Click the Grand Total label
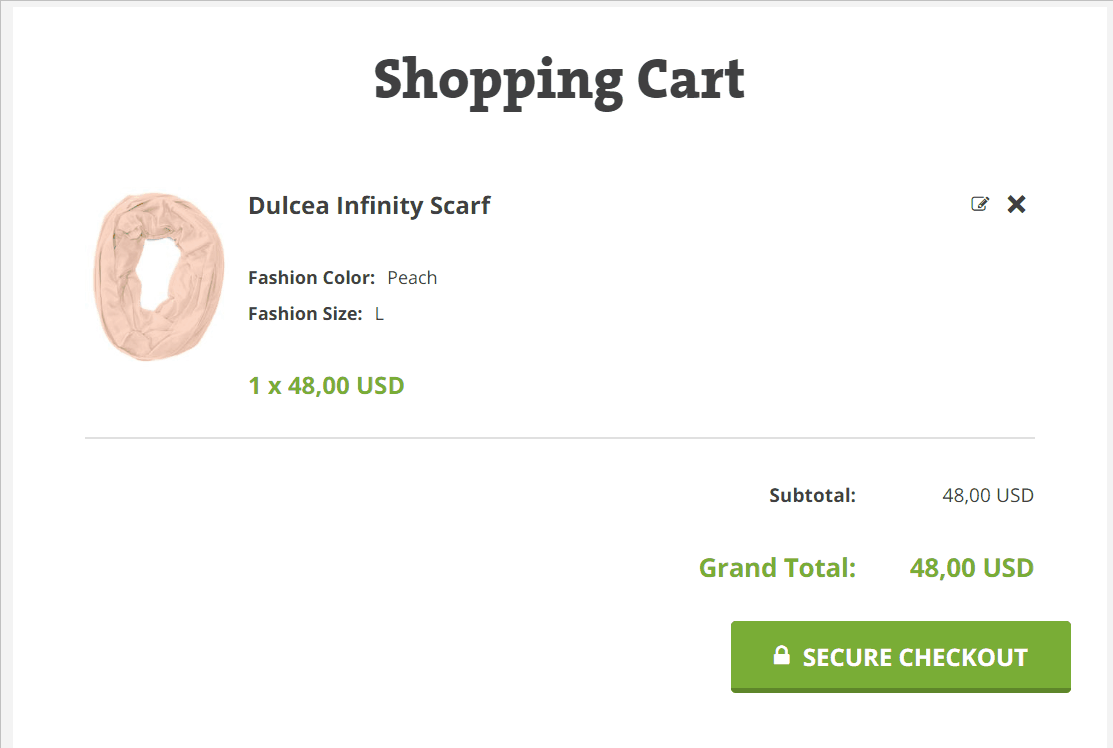 click(777, 568)
